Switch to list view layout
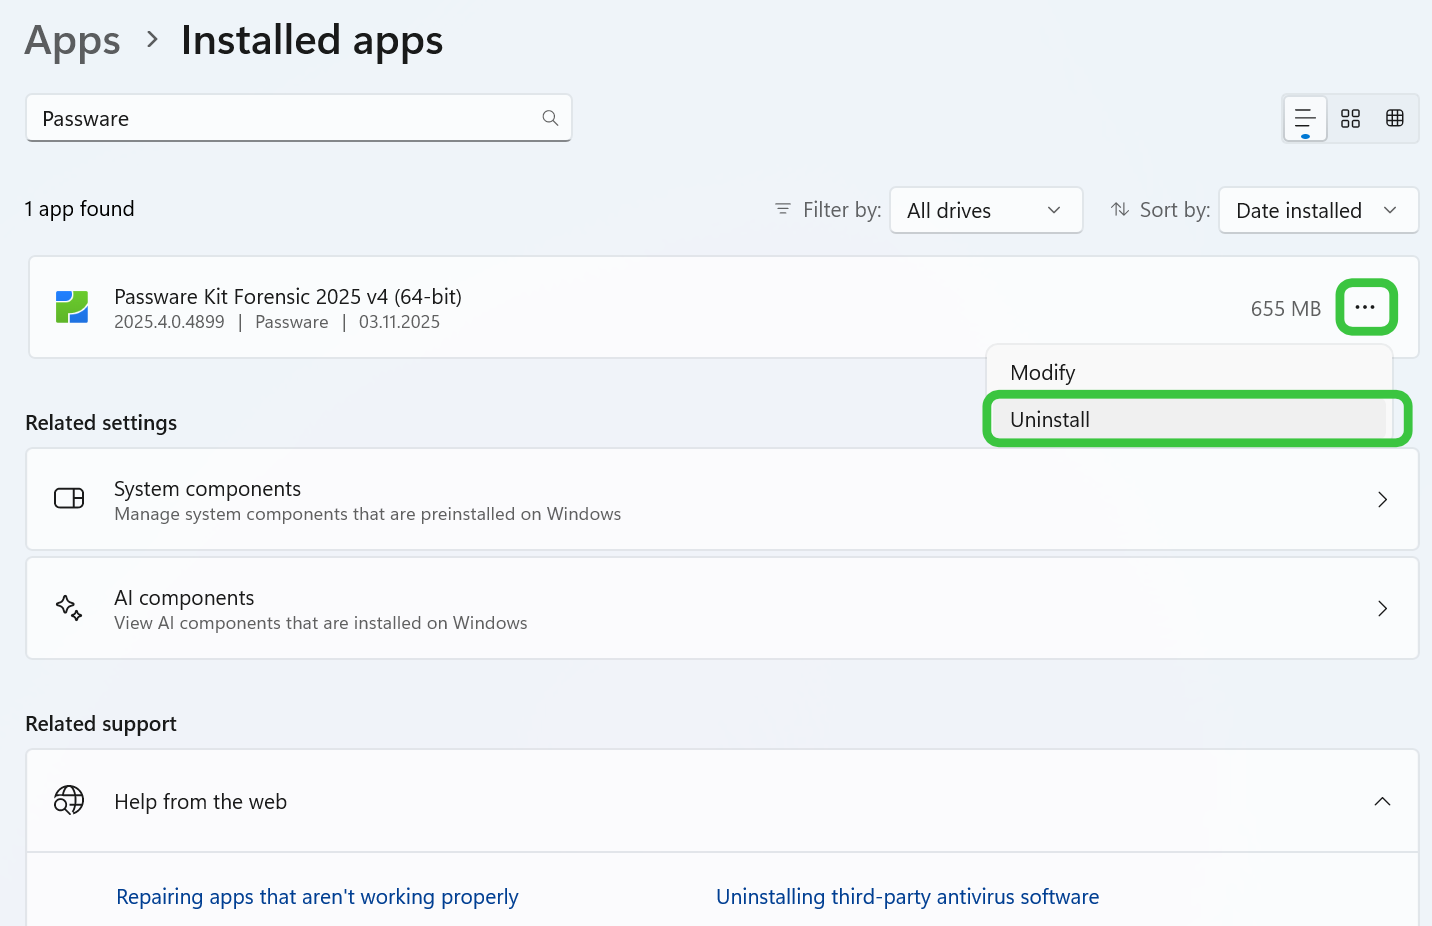This screenshot has height=926, width=1432. coord(1305,119)
